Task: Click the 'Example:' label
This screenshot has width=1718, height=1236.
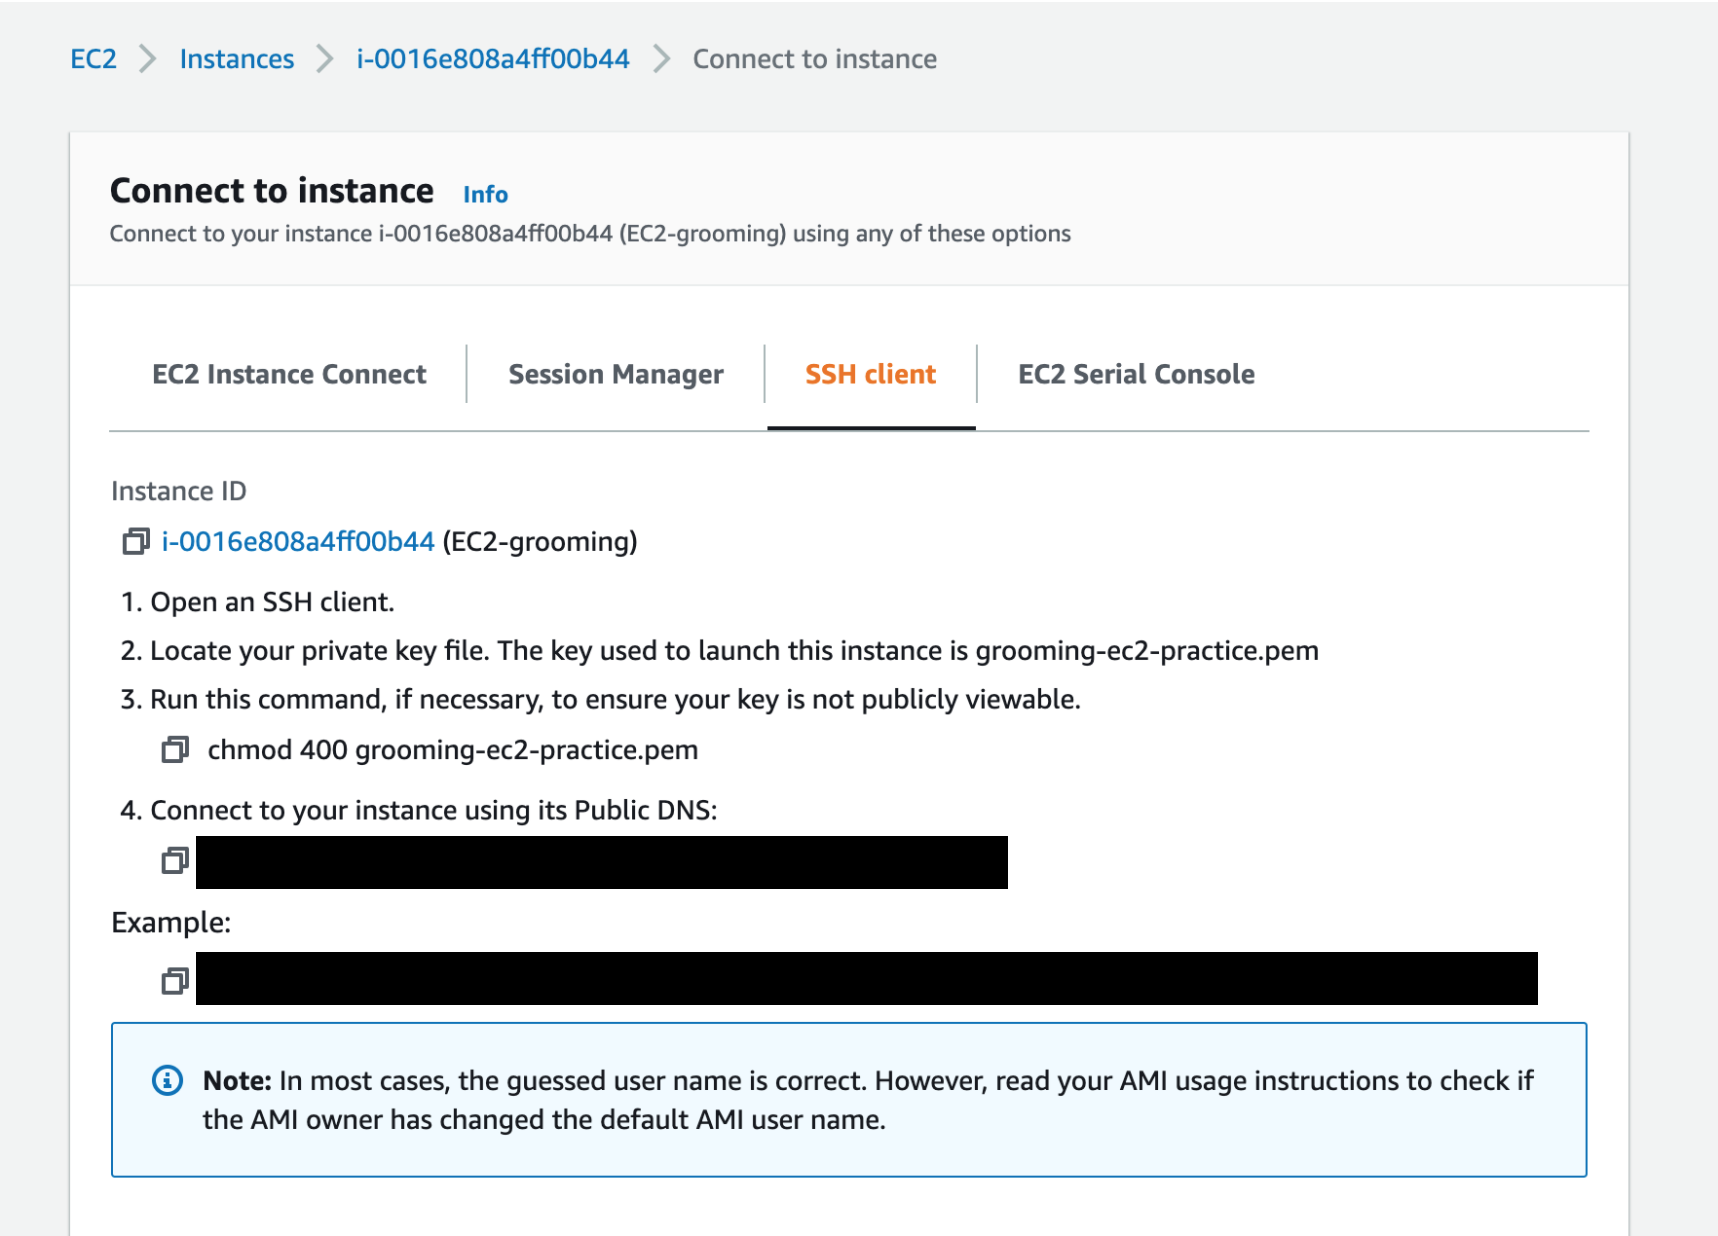Action: click(x=171, y=922)
